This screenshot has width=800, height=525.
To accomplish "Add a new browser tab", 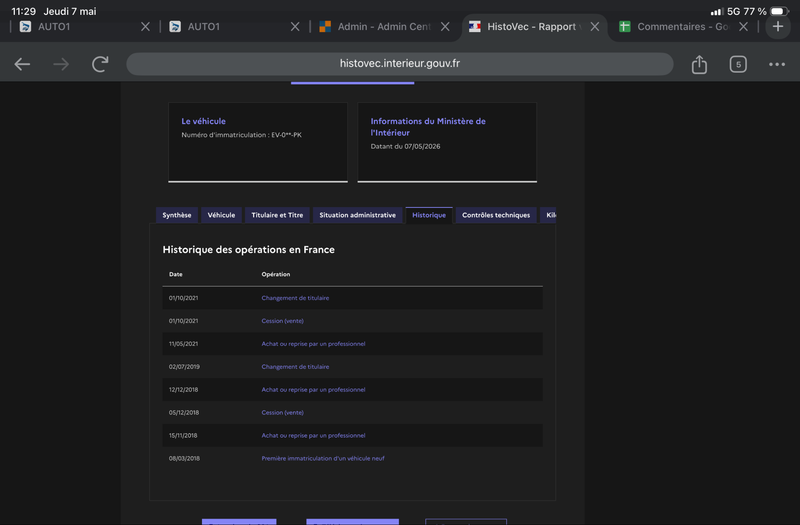I will click(778, 27).
